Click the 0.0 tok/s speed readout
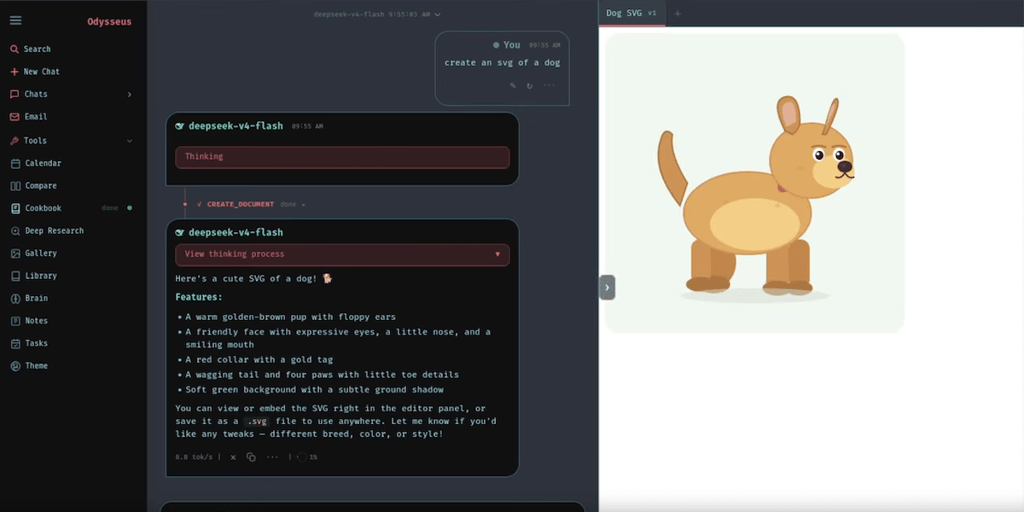 [x=194, y=457]
